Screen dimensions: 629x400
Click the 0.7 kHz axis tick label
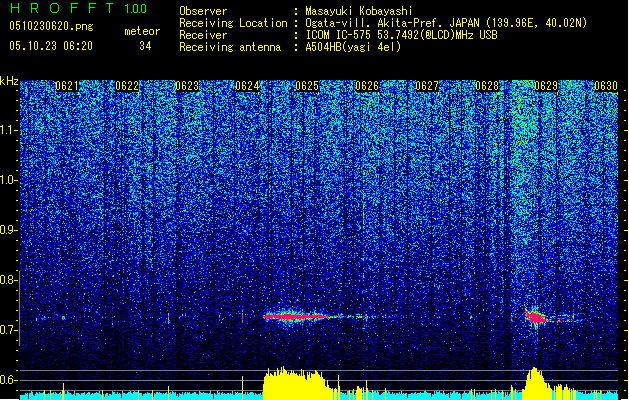point(8,330)
